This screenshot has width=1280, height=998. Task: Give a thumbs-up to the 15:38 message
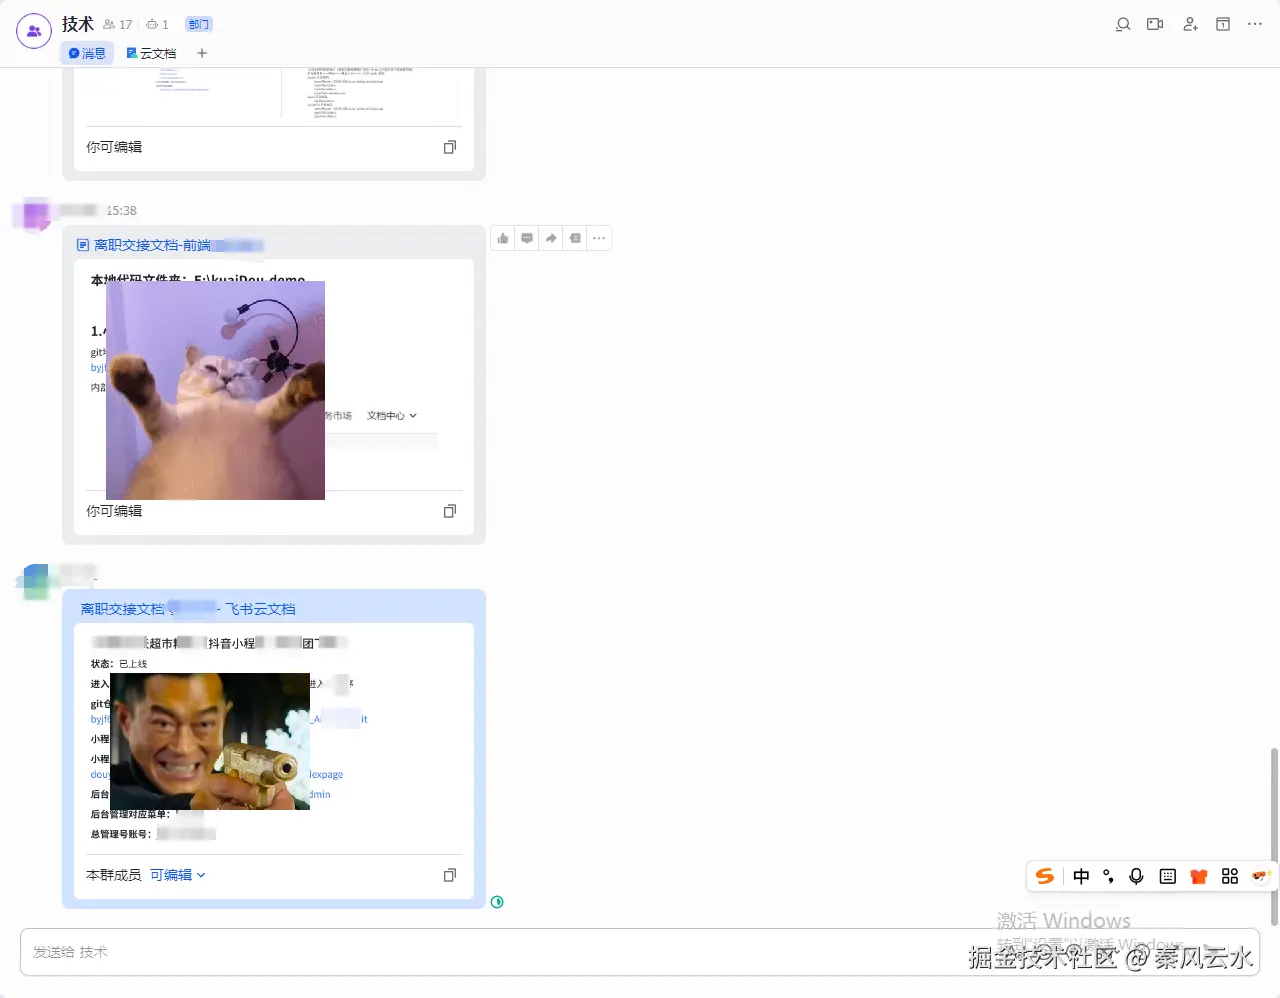(503, 238)
